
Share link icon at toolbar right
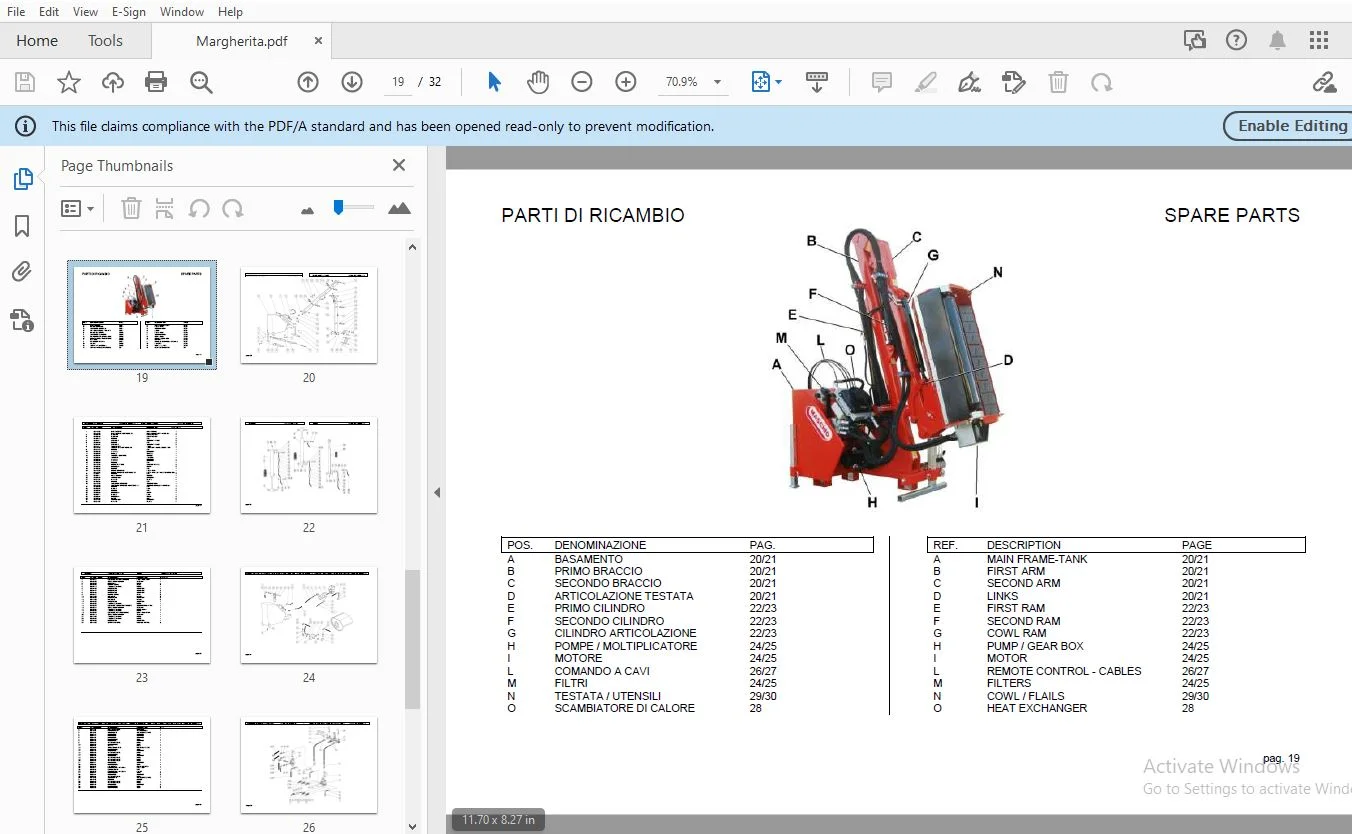pos(1324,82)
